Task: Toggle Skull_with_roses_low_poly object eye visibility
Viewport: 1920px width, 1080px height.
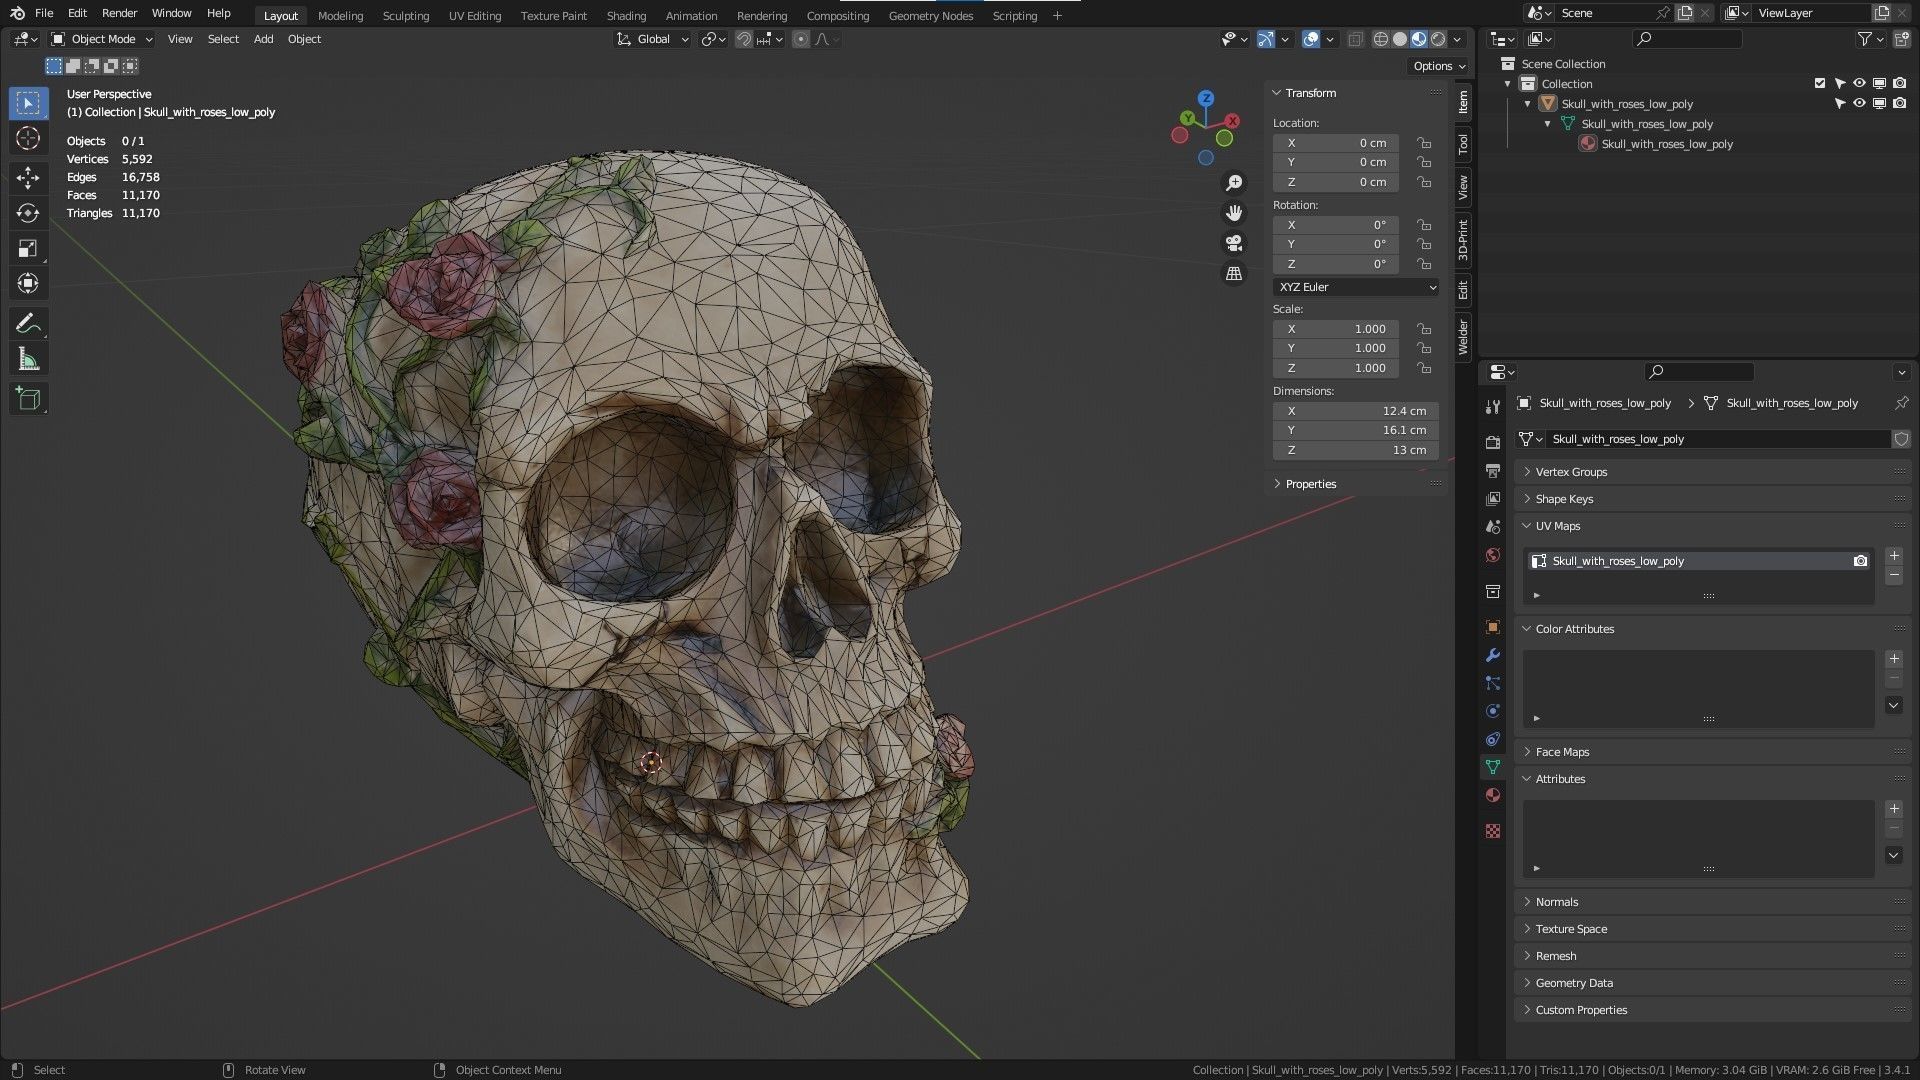Action: [x=1859, y=104]
